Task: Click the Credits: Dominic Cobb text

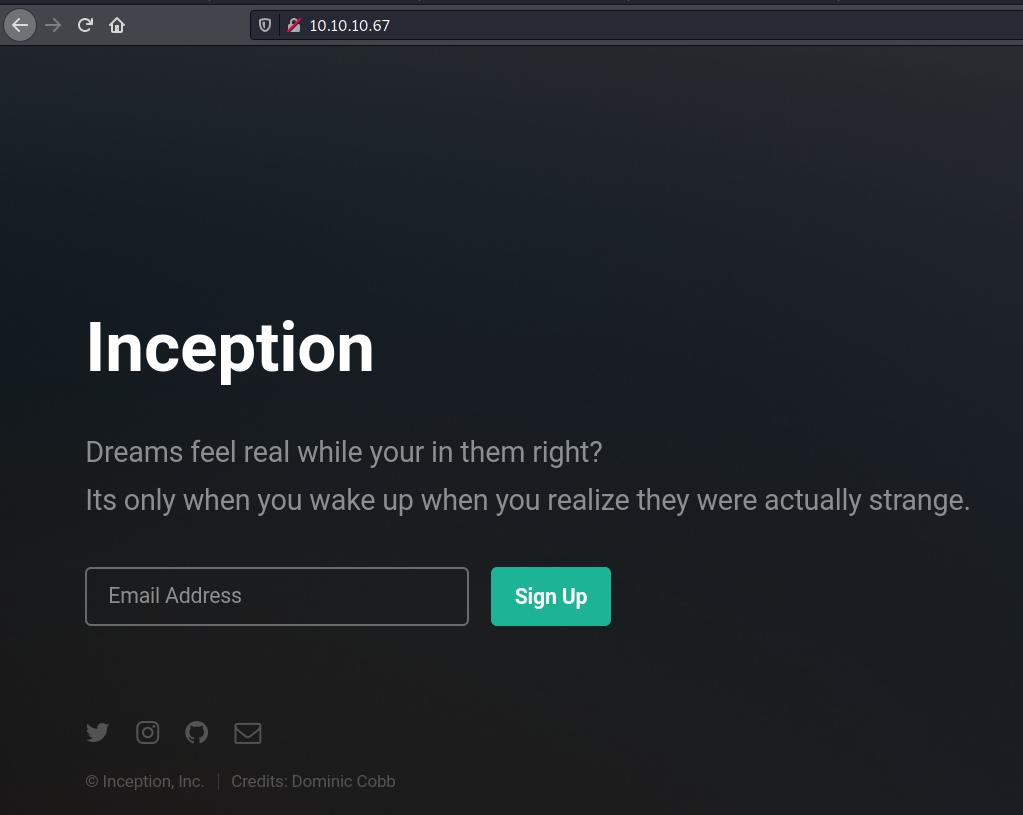Action: pyautogui.click(x=313, y=781)
